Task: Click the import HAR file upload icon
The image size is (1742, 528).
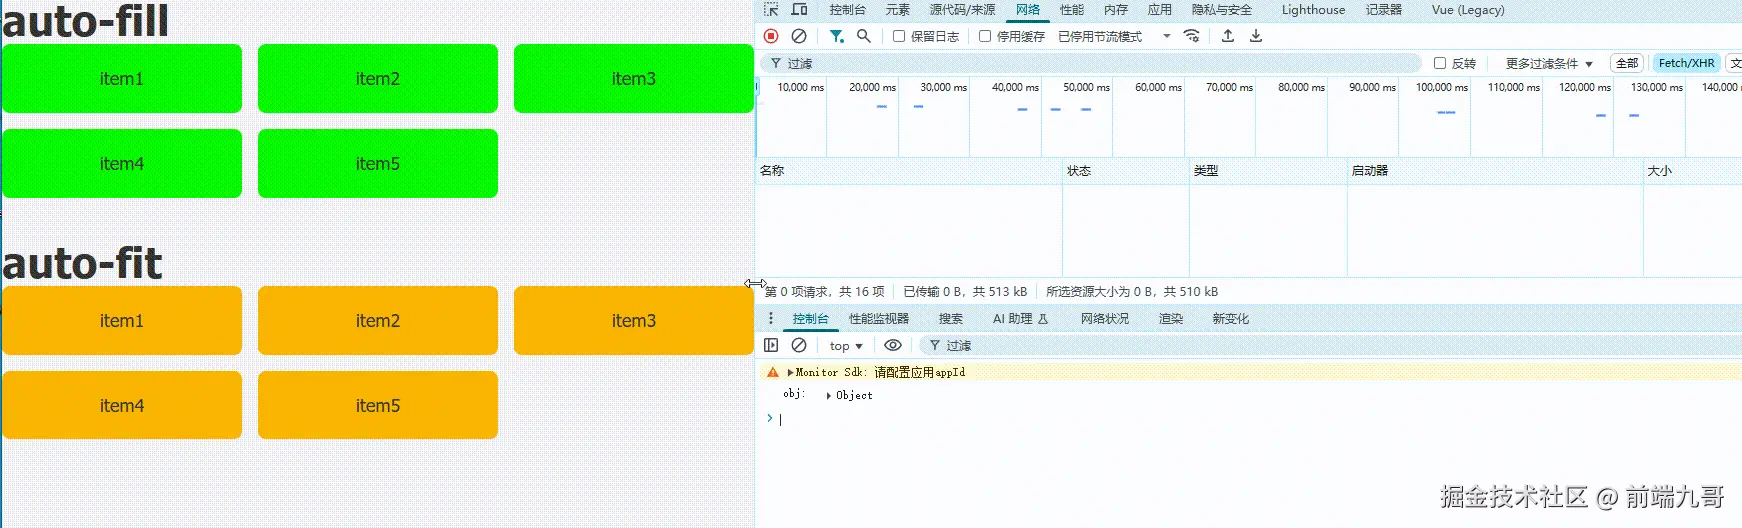Action: tap(1228, 36)
